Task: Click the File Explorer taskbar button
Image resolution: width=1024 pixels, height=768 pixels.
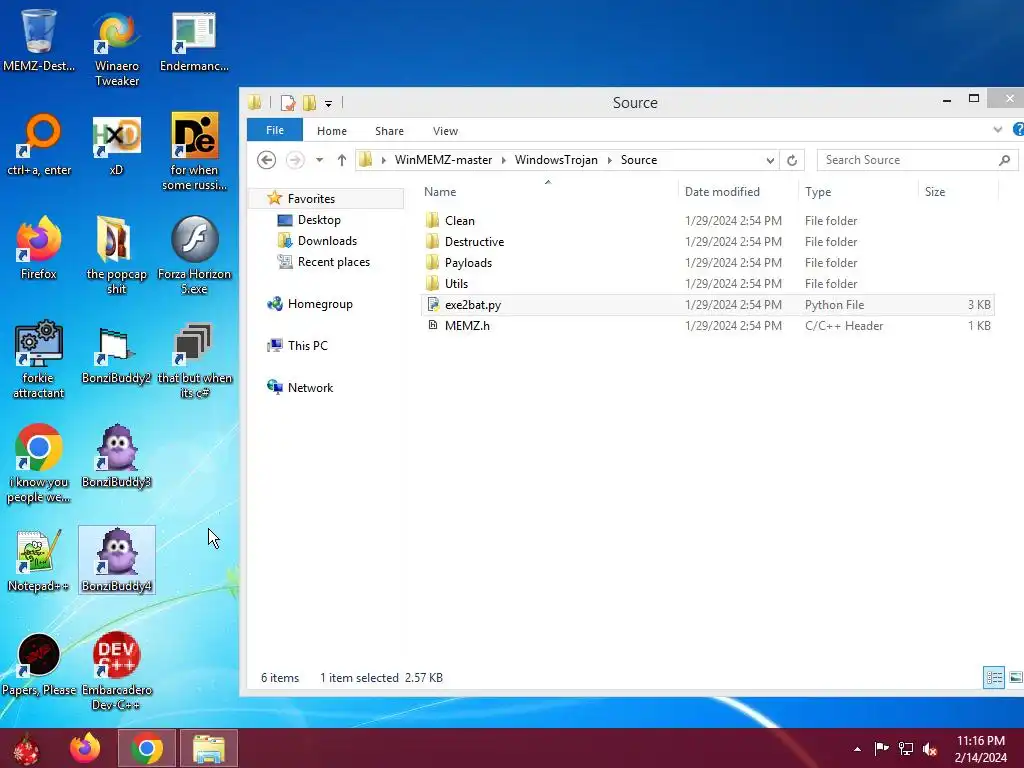Action: tap(209, 748)
